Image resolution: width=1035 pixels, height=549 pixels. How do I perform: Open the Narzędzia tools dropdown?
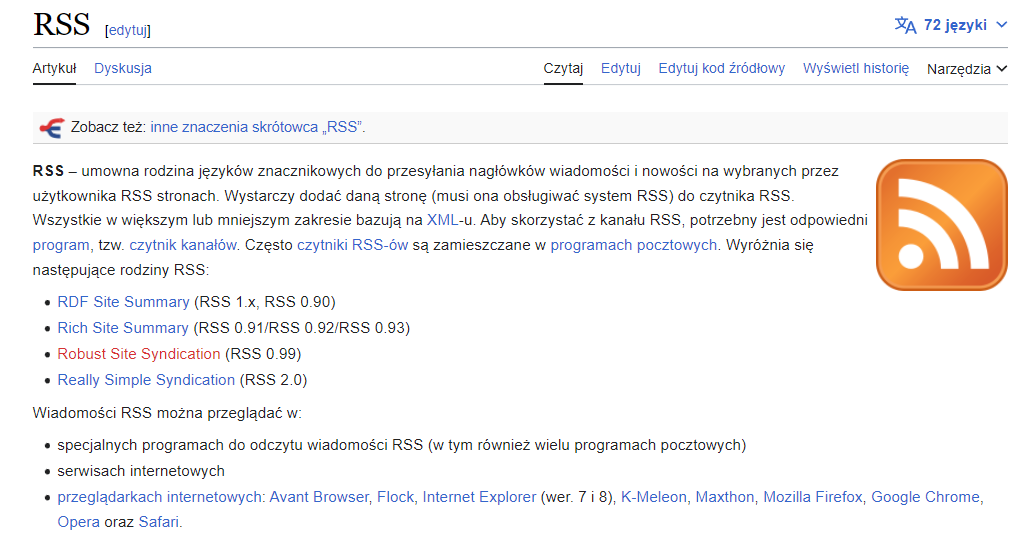967,69
